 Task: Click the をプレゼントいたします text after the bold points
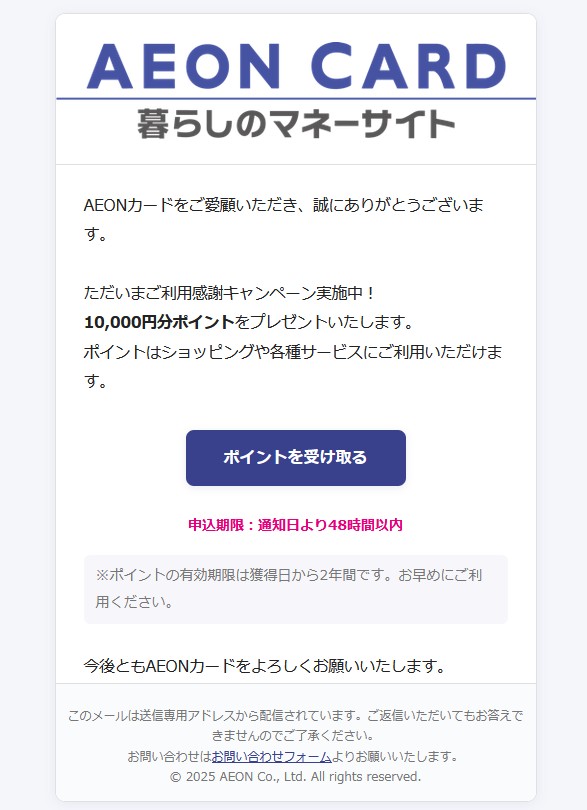point(325,322)
